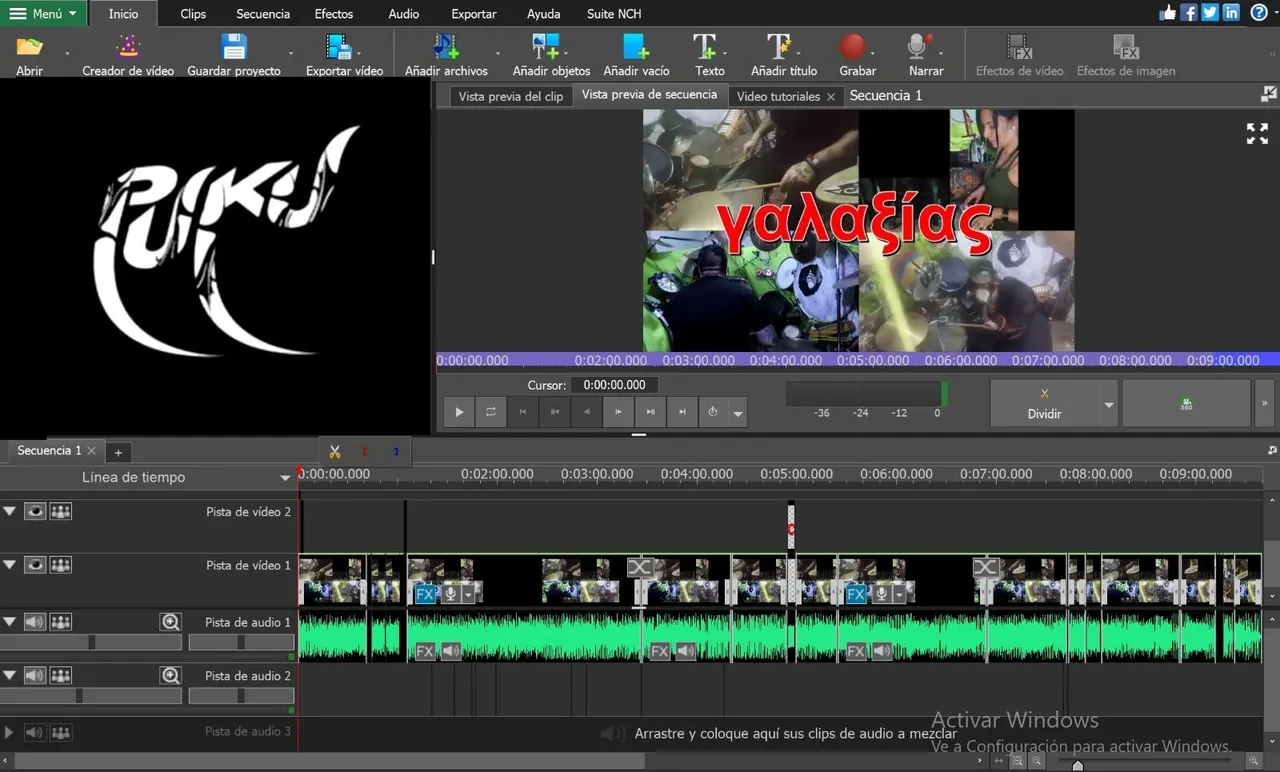Image resolution: width=1280 pixels, height=772 pixels.
Task: Set the red in-point bracket marker
Action: pyautogui.click(x=365, y=452)
